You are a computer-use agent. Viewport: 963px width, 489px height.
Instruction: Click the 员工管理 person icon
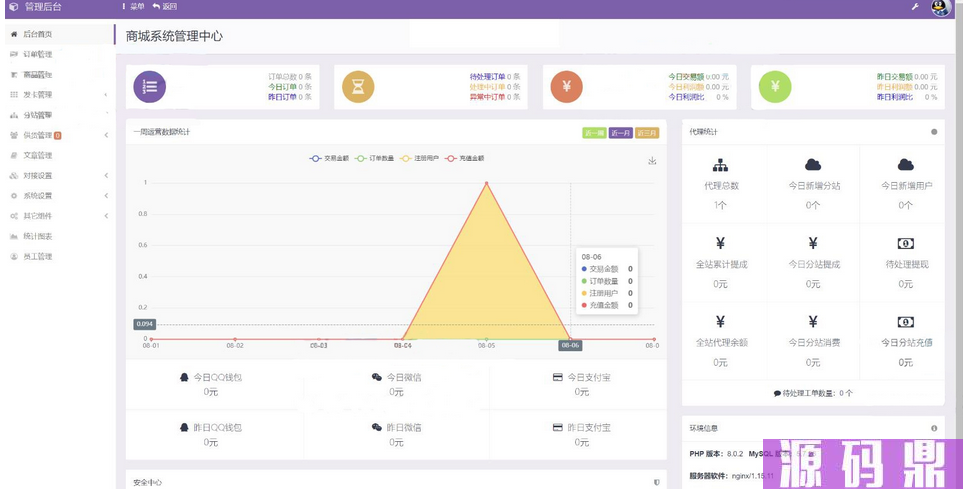[x=14, y=257]
